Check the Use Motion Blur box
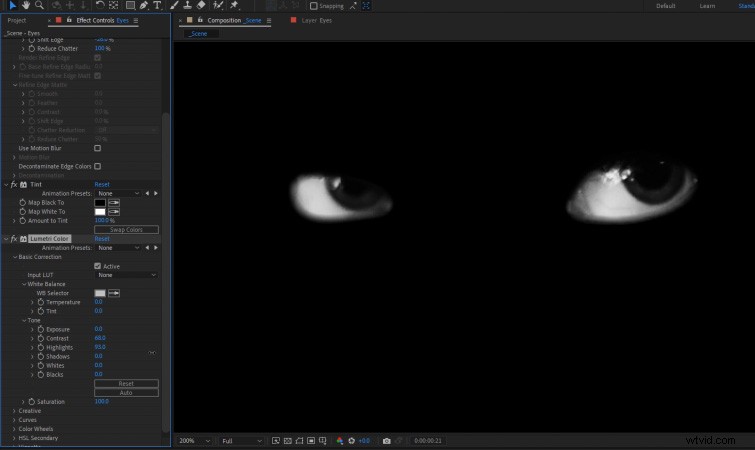The width and height of the screenshot is (755, 450). 98,148
